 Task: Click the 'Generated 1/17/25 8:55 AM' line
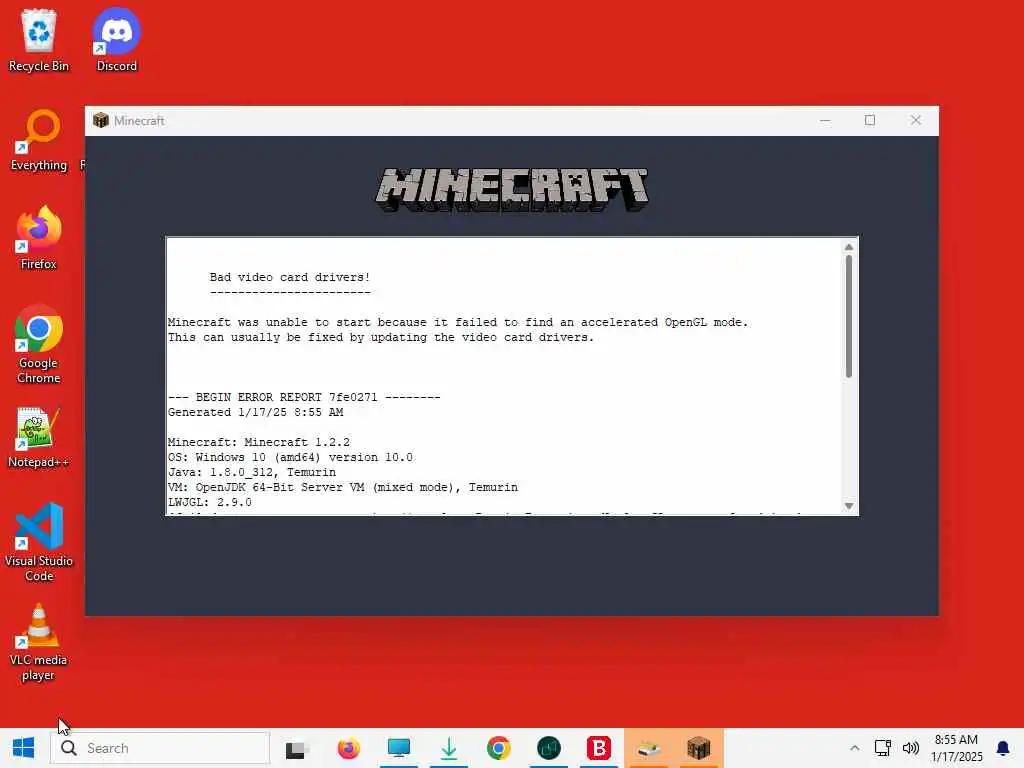pos(255,412)
